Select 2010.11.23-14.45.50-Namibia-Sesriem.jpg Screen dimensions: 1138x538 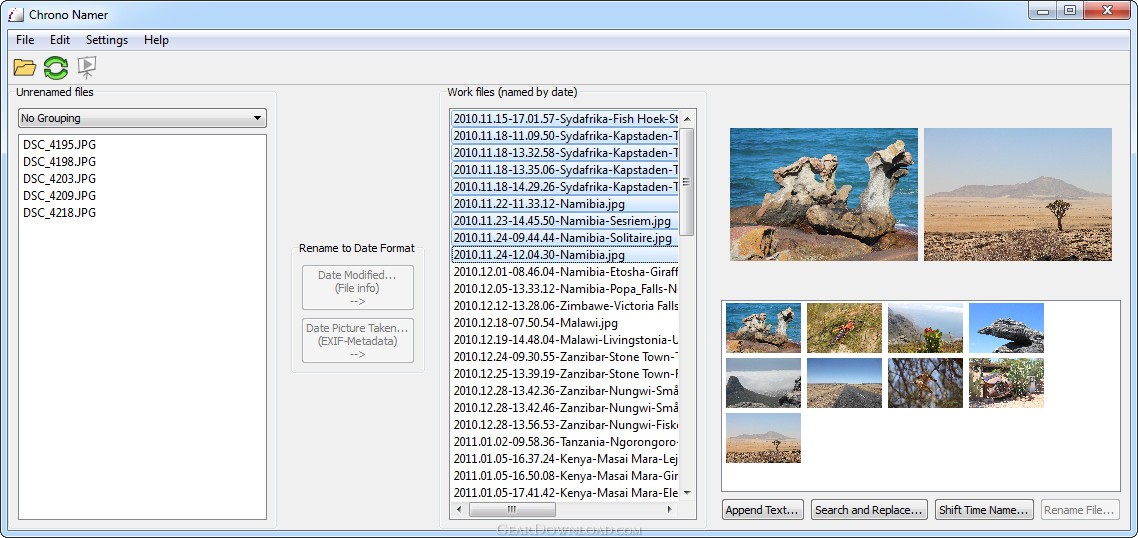(x=565, y=221)
